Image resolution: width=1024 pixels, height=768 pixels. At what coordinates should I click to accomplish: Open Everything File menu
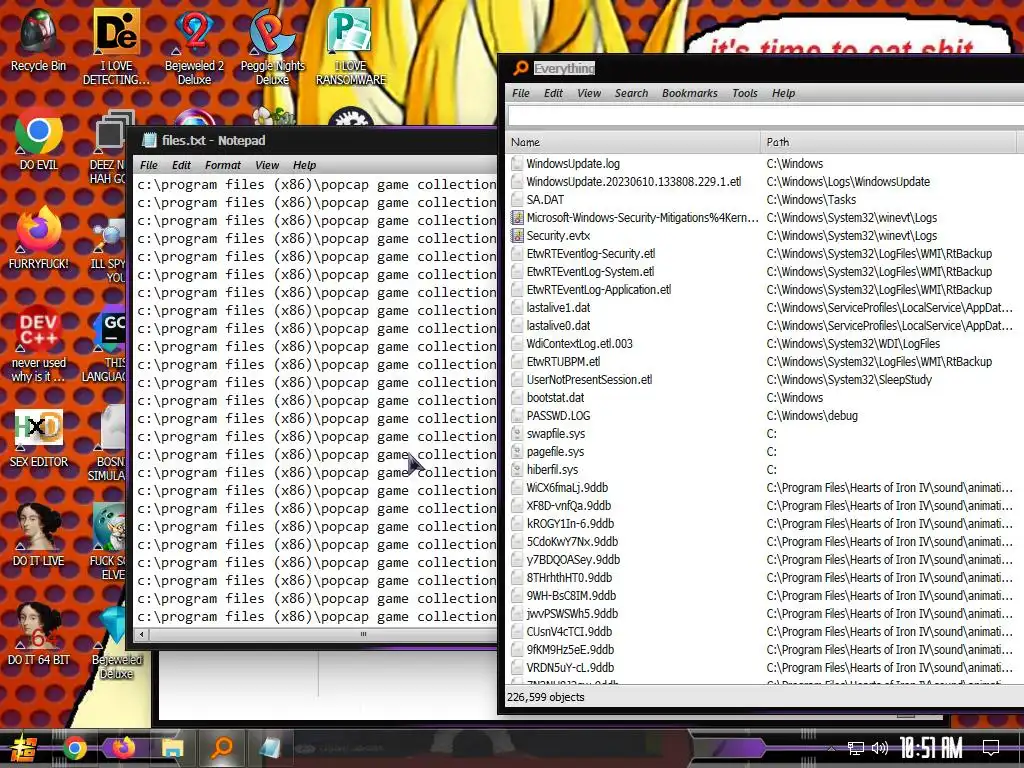[x=521, y=93]
